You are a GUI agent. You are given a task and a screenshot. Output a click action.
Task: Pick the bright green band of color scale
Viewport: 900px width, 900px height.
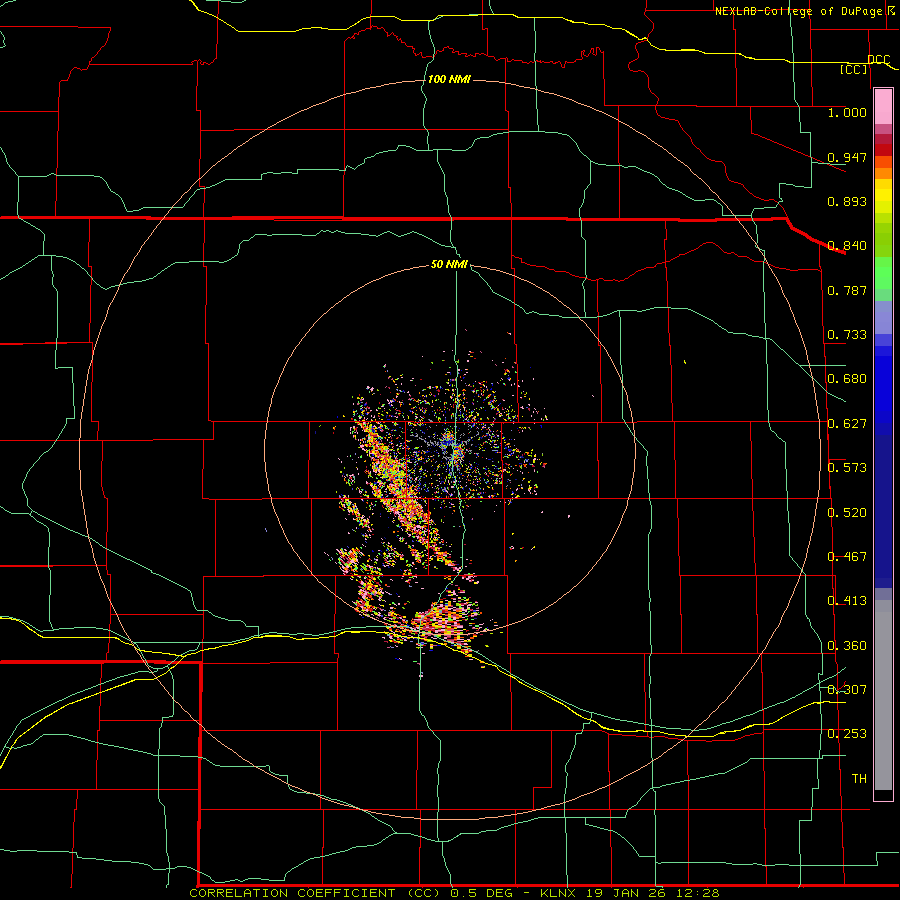(x=883, y=273)
